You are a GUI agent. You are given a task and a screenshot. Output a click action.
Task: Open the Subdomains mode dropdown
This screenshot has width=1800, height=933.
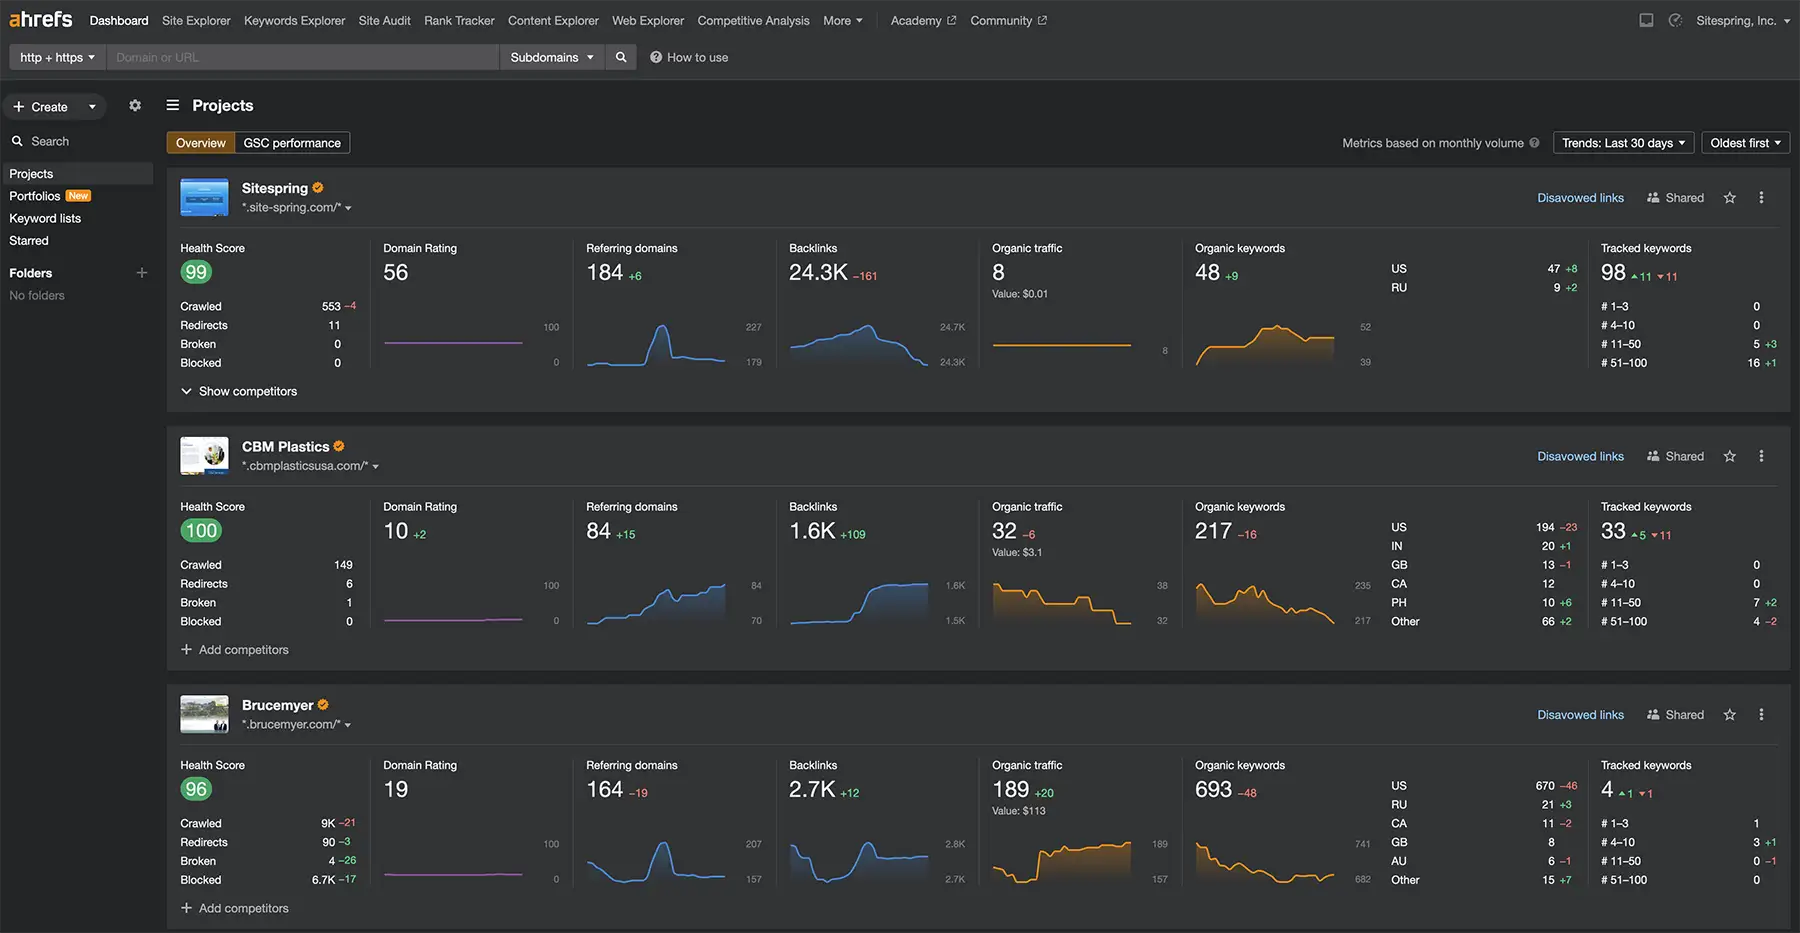coord(552,57)
